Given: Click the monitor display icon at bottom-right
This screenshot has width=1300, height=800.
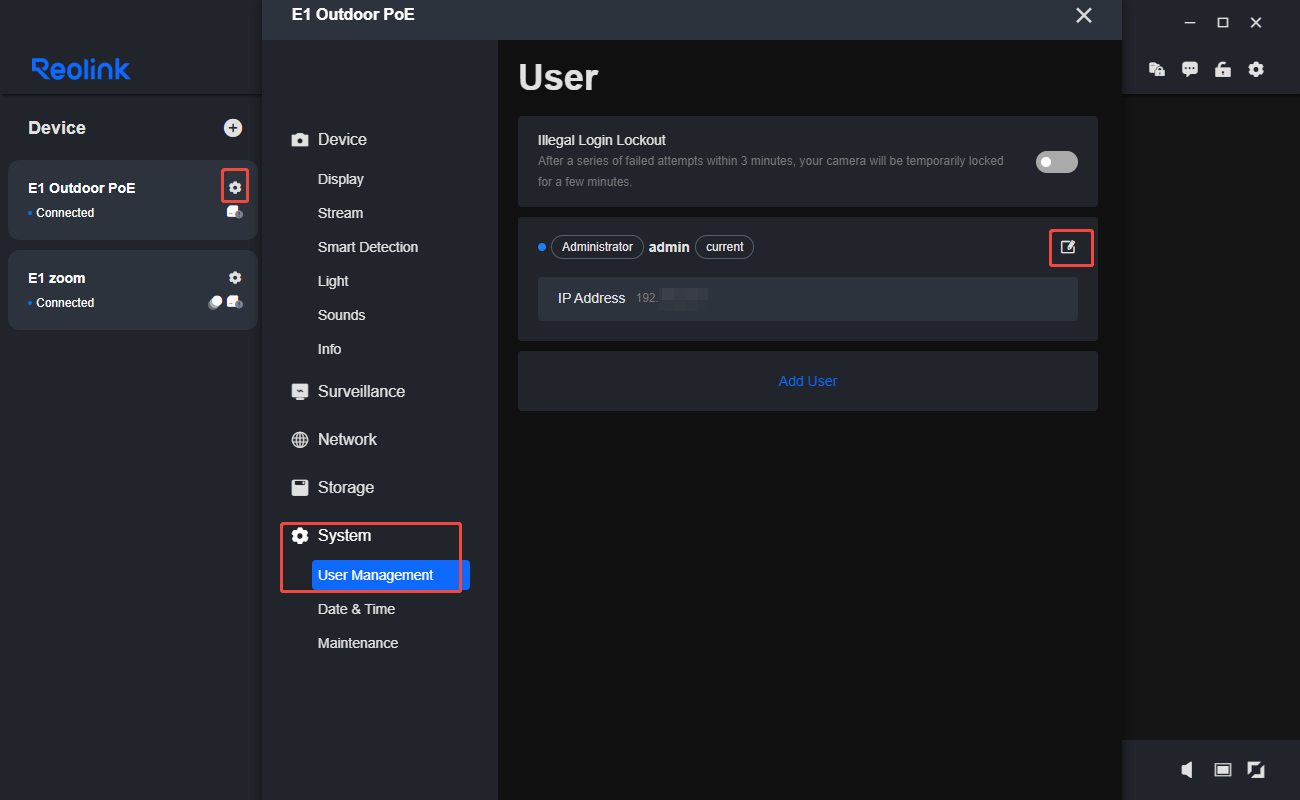Looking at the screenshot, I should (1221, 770).
